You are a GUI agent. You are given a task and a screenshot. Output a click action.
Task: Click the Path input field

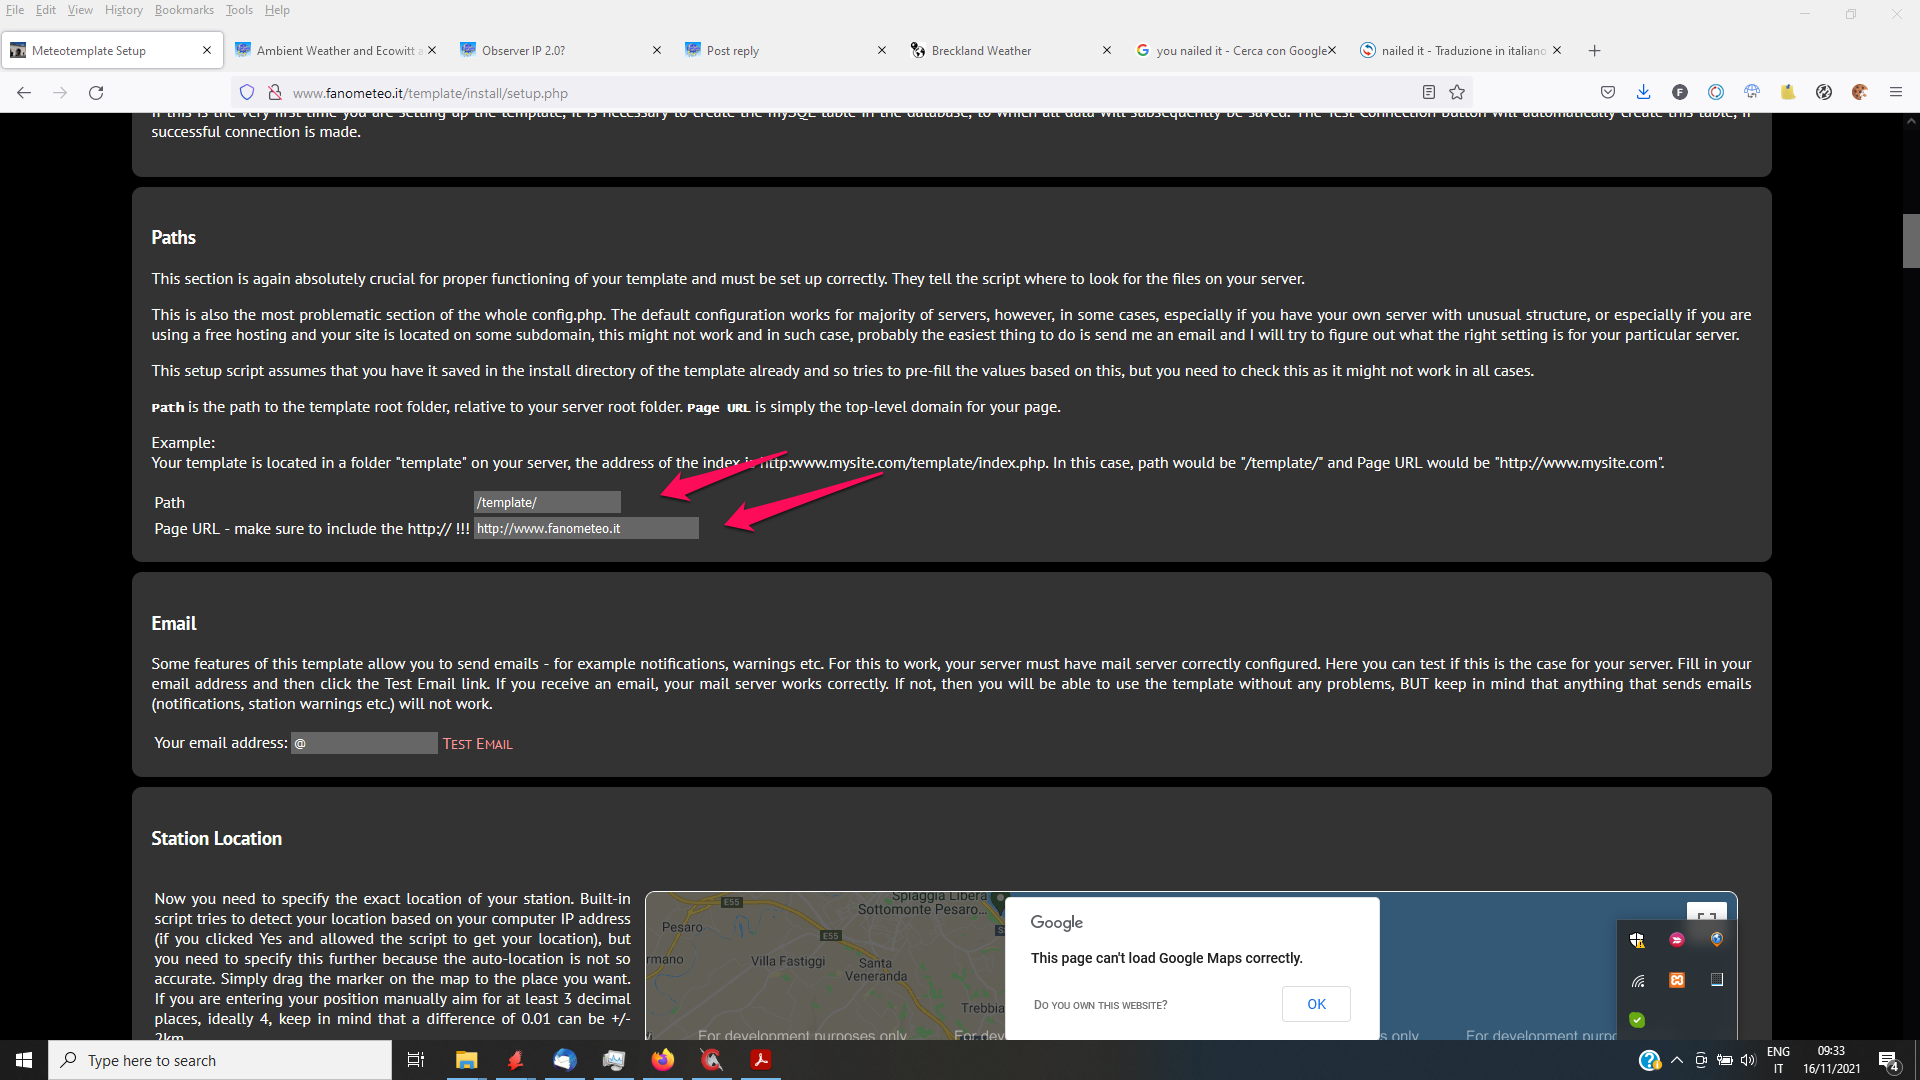[547, 502]
